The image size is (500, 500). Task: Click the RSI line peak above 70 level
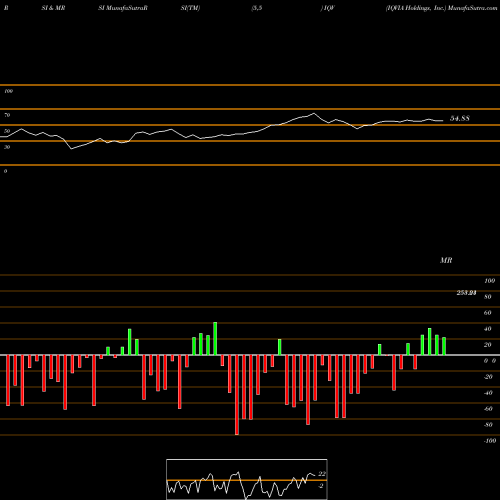(314, 114)
